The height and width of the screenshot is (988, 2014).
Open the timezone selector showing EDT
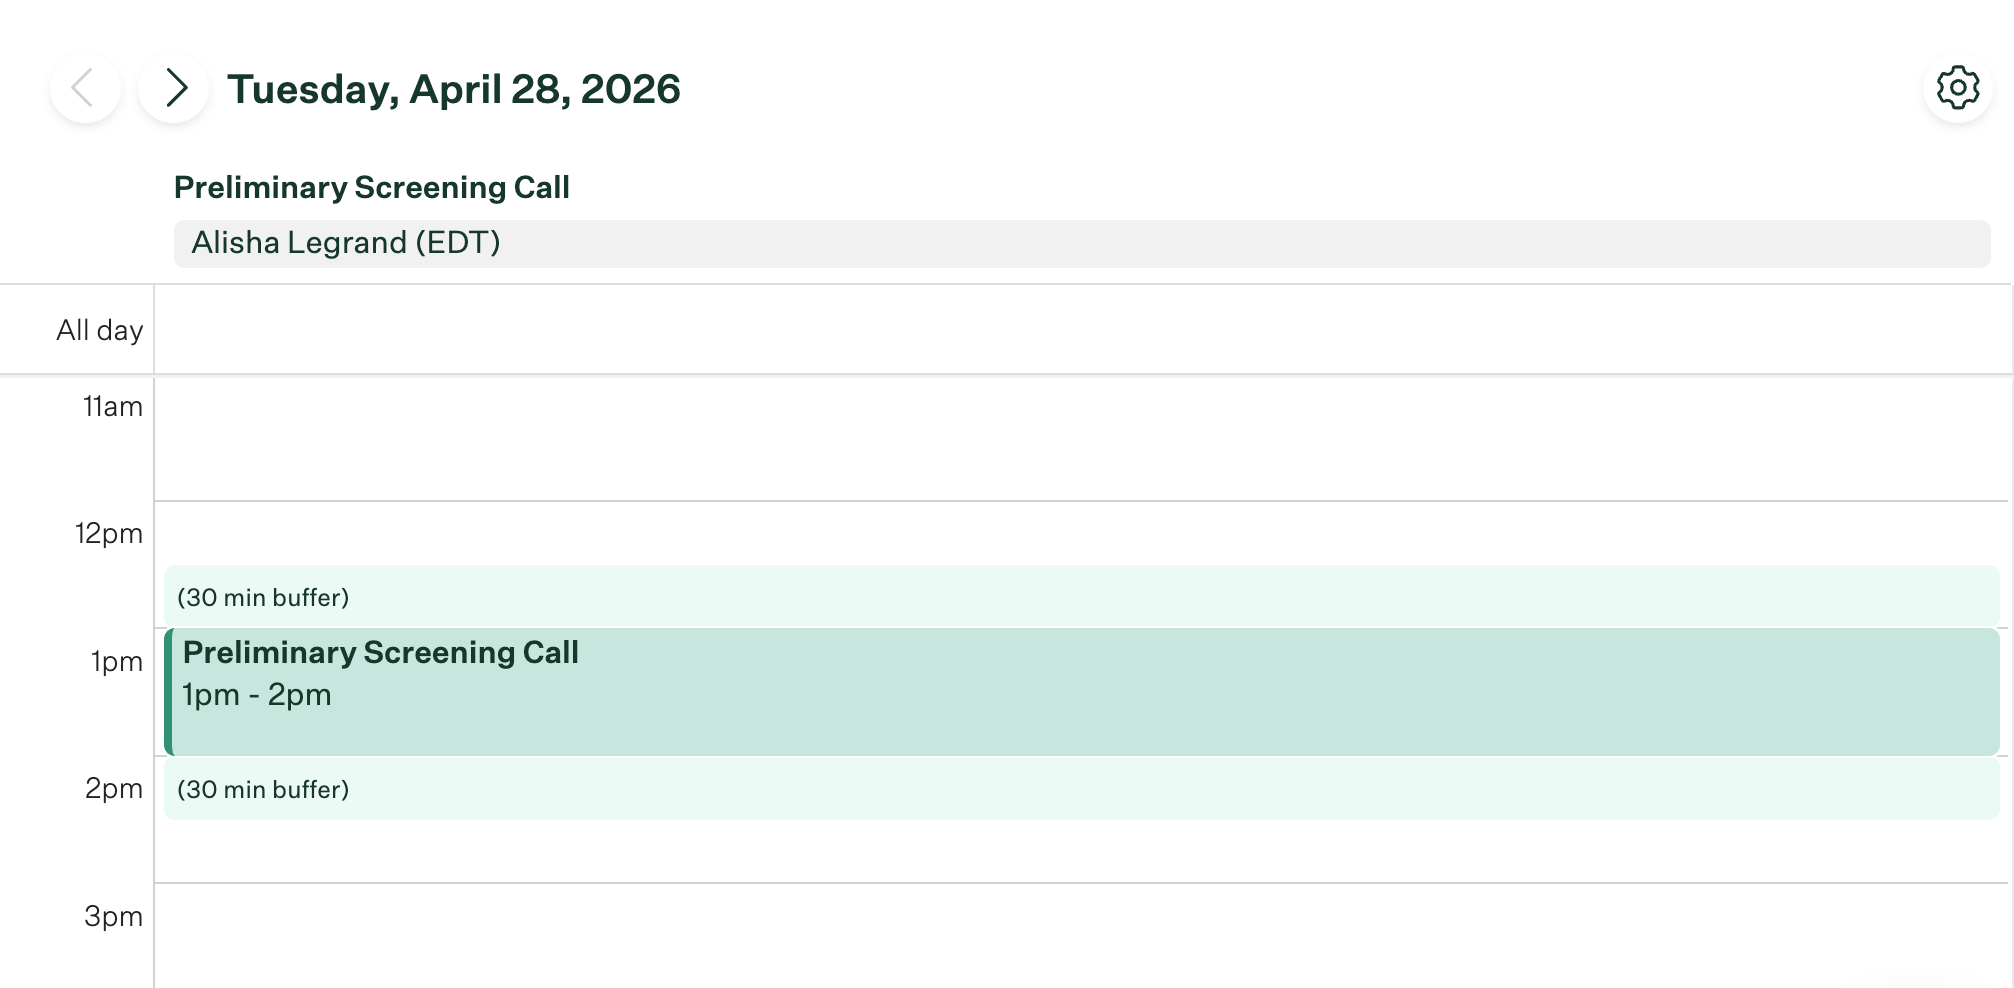(463, 243)
